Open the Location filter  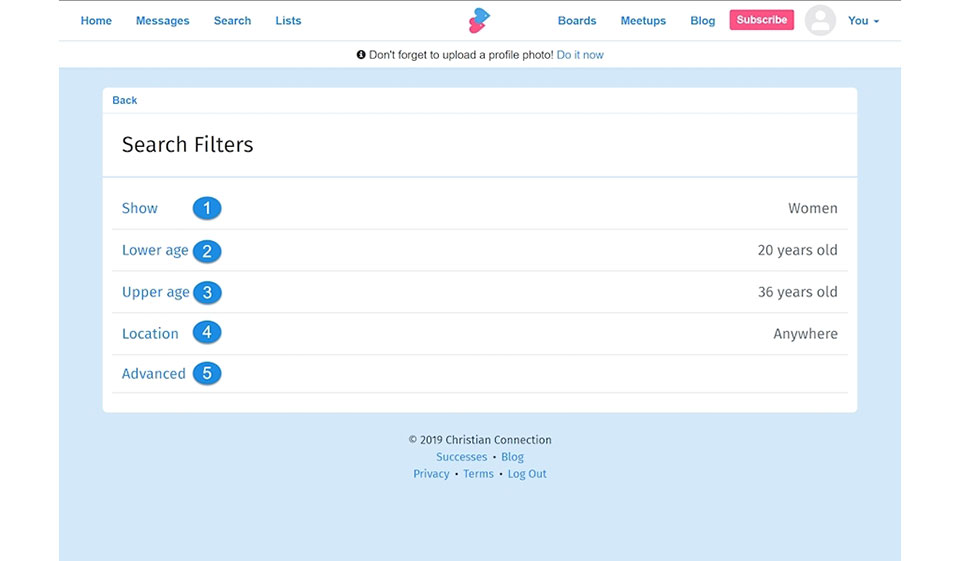point(150,334)
